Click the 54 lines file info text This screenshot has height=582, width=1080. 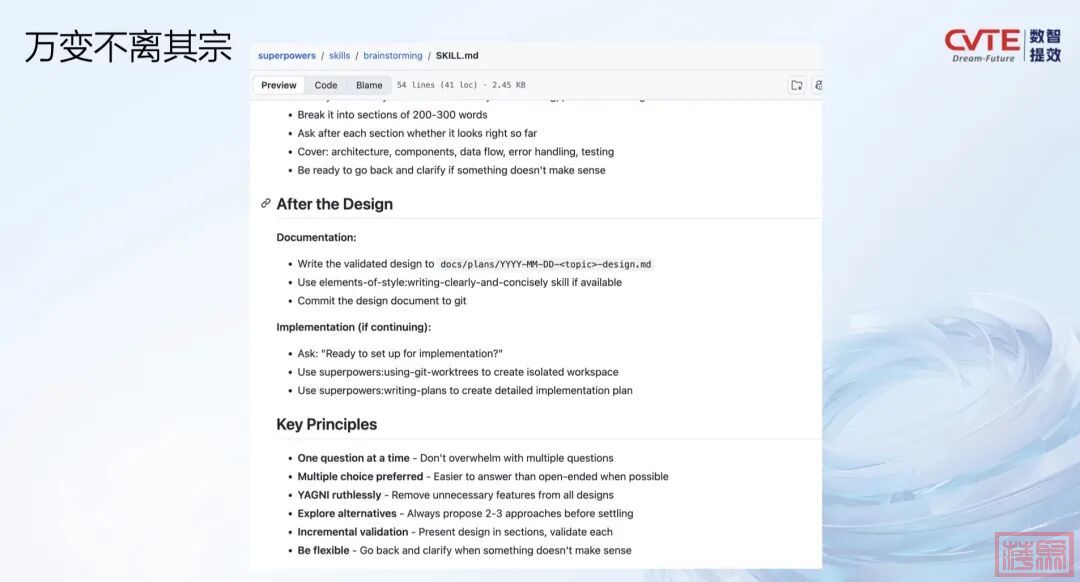click(461, 85)
